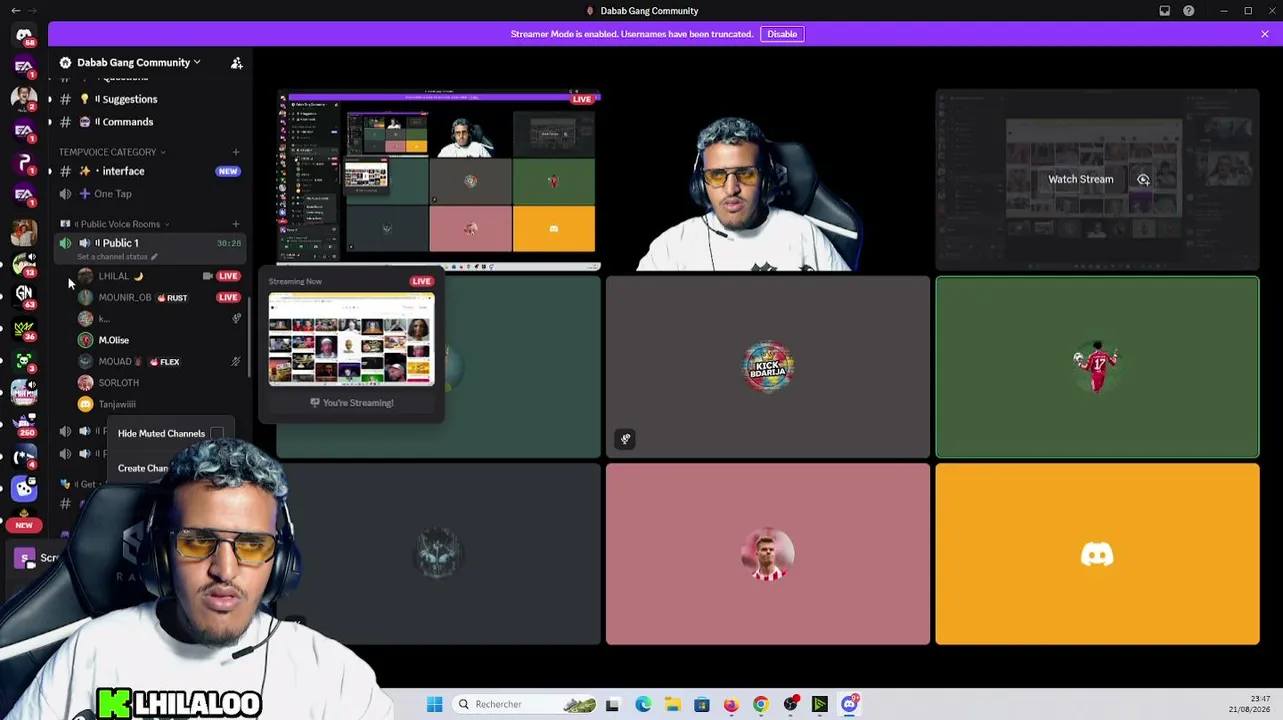Click the camera icon next to LHILAL
Viewport: 1283px width, 720px height.
click(x=207, y=276)
